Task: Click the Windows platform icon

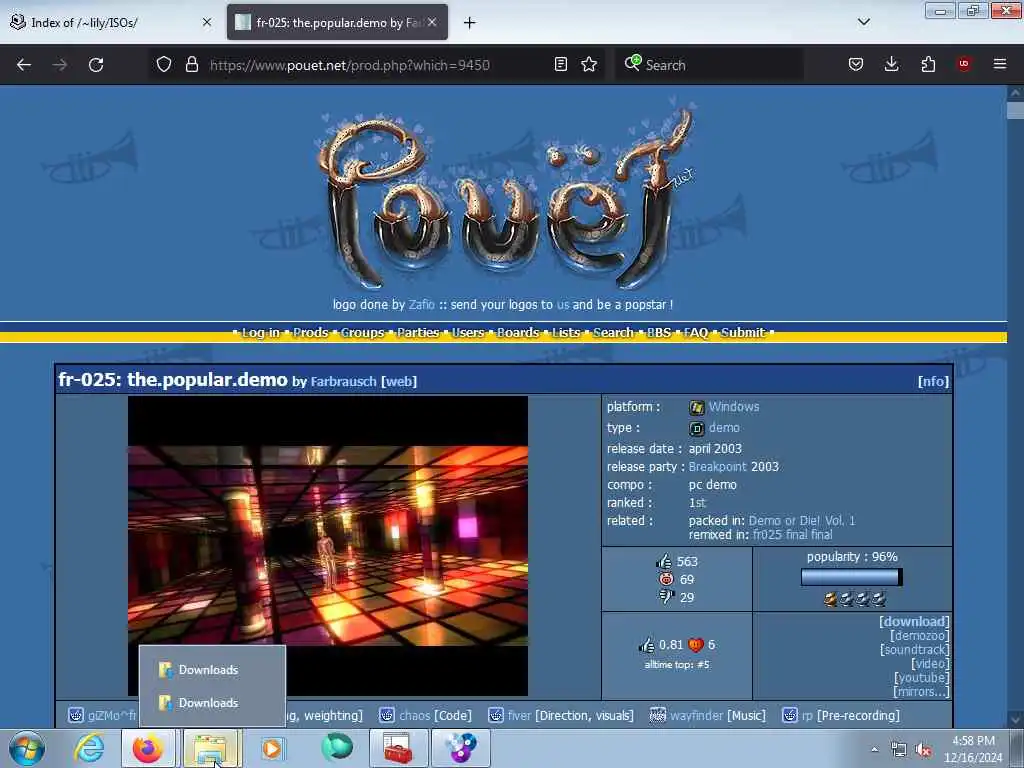Action: tap(697, 407)
